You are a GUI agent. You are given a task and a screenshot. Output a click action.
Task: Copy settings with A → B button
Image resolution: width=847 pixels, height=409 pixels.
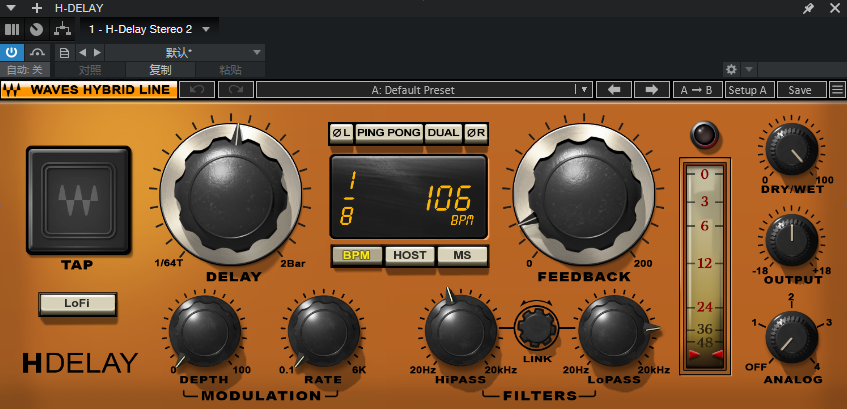point(698,90)
